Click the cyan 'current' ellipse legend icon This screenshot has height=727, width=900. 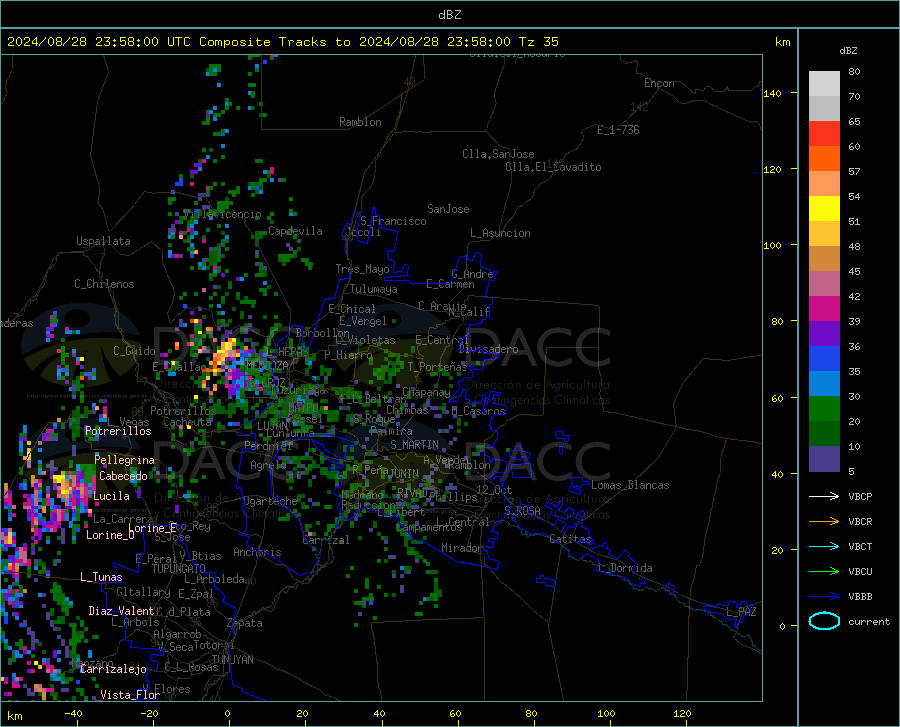pos(824,621)
